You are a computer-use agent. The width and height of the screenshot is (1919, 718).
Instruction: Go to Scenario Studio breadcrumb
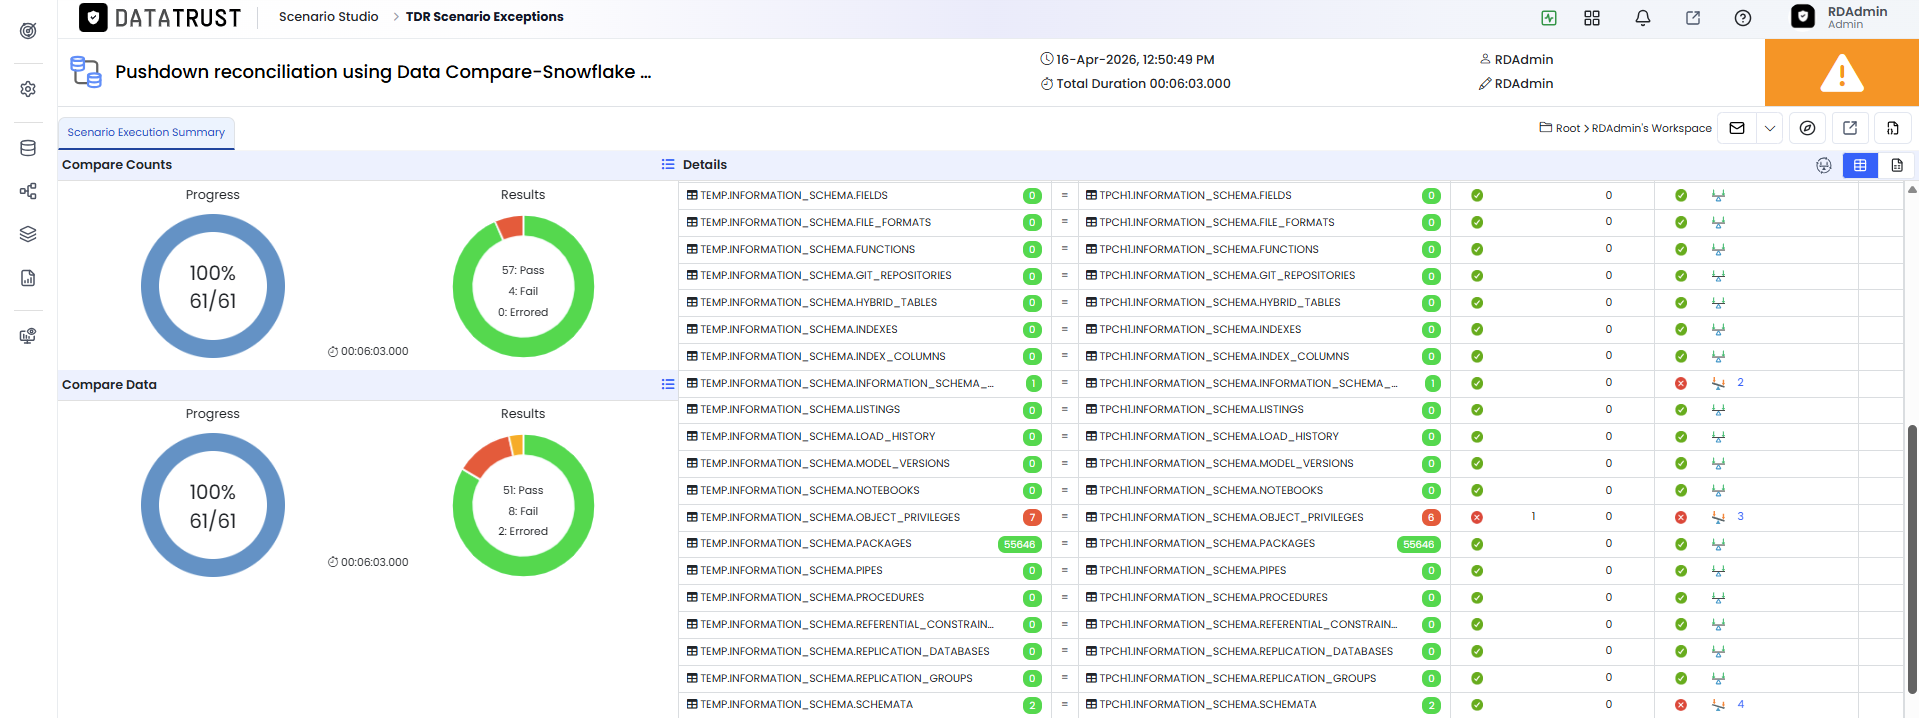328,17
